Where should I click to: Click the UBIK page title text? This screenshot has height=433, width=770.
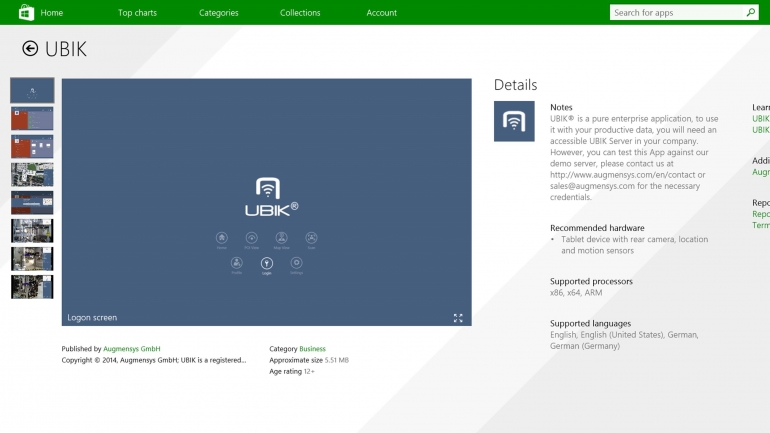tap(66, 49)
